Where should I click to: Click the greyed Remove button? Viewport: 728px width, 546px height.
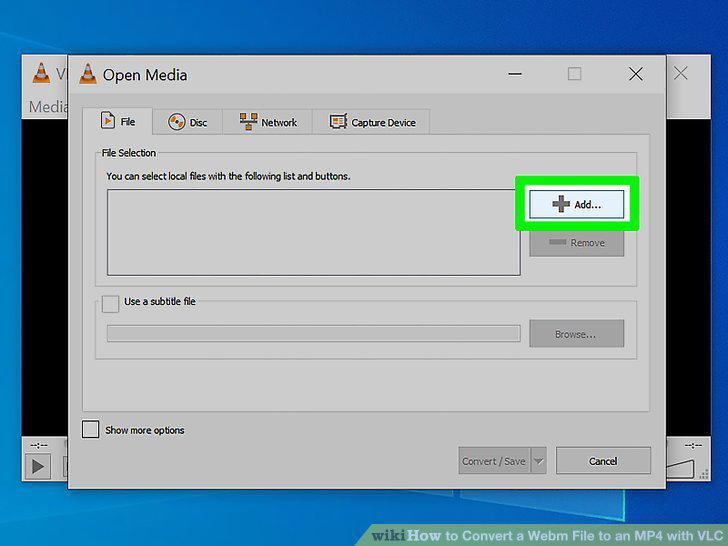pyautogui.click(x=577, y=242)
